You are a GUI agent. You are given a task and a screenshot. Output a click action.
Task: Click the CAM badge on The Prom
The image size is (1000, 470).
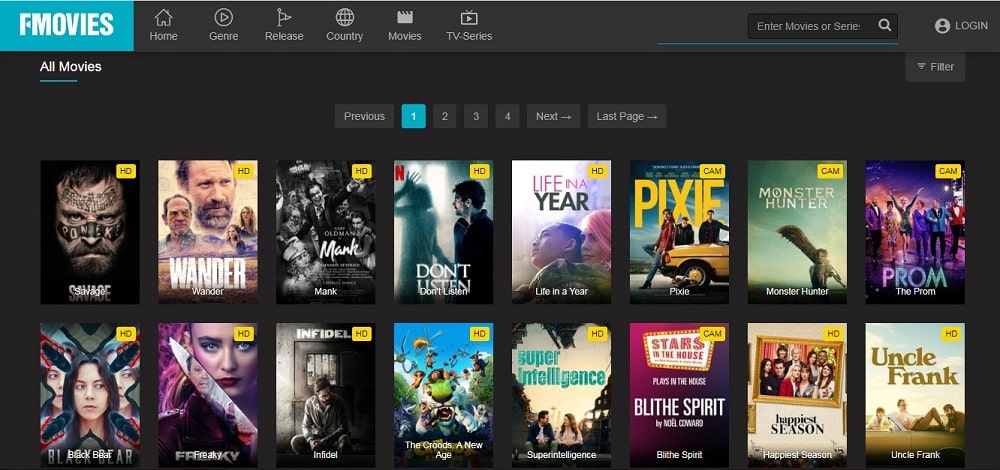948,171
